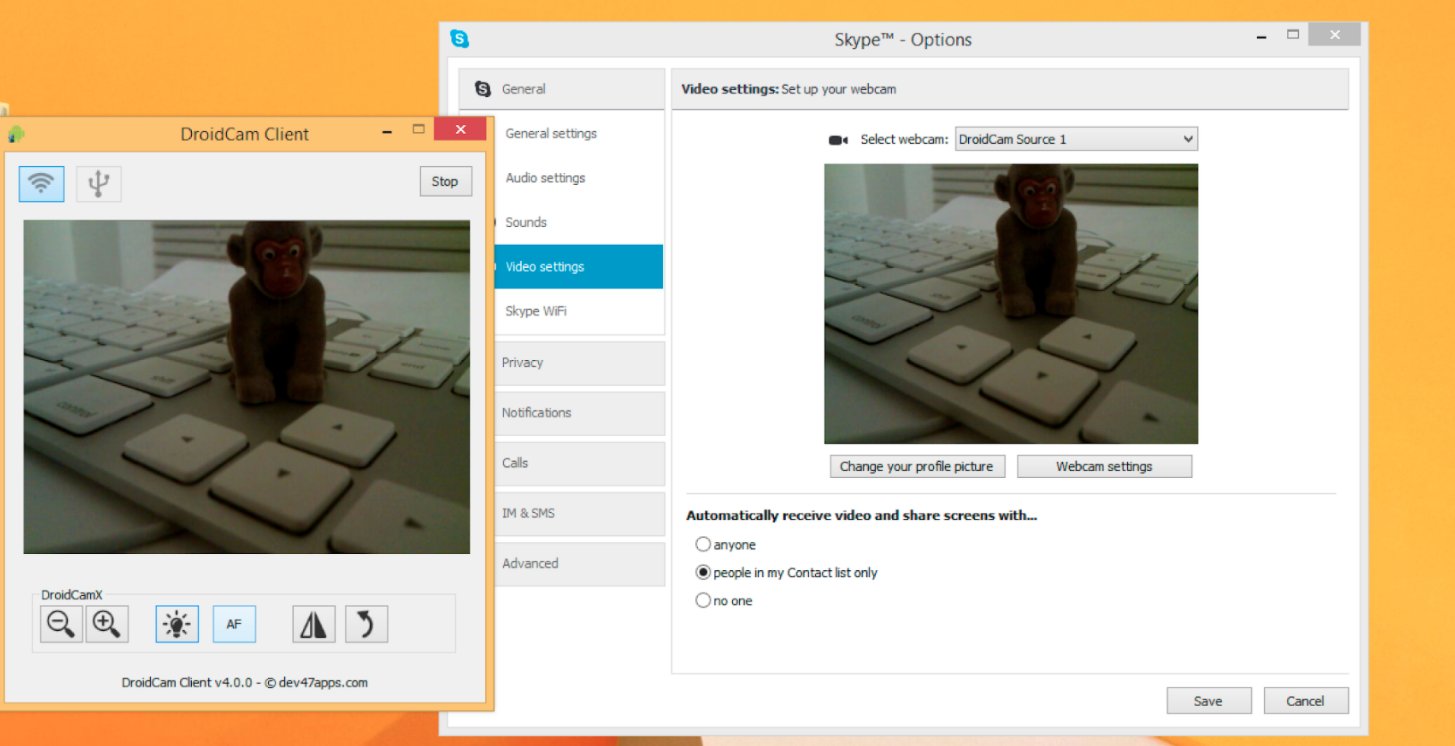The image size is (1455, 746).
Task: Expand the Privacy settings section
Action: [x=522, y=363]
